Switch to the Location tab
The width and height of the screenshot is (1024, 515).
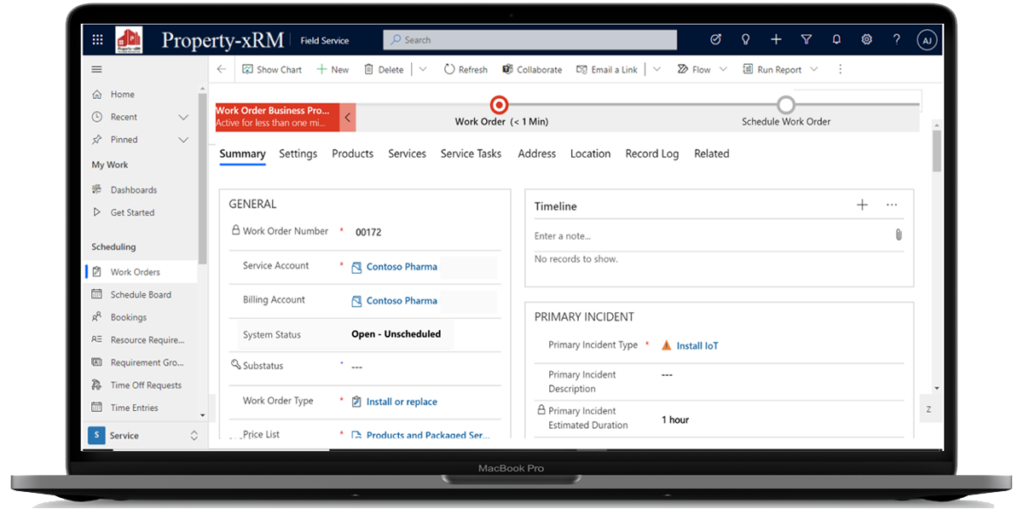coord(590,154)
